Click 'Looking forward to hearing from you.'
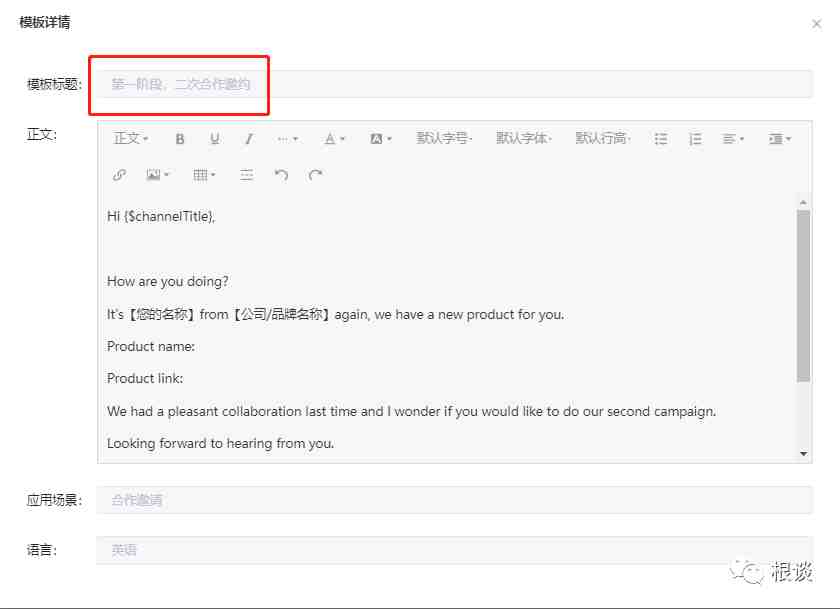The image size is (840, 609). (x=220, y=443)
